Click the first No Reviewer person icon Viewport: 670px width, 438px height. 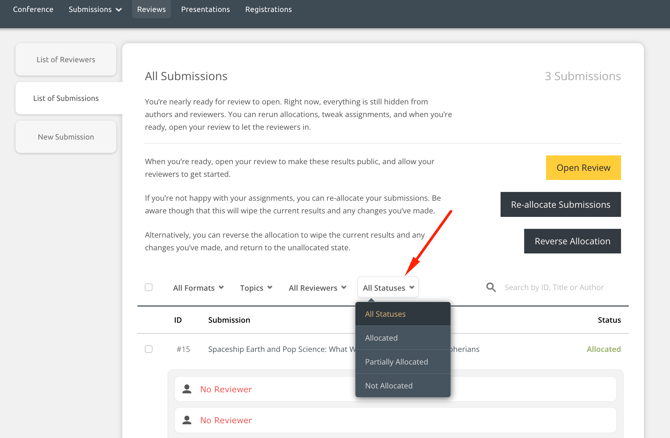point(187,389)
